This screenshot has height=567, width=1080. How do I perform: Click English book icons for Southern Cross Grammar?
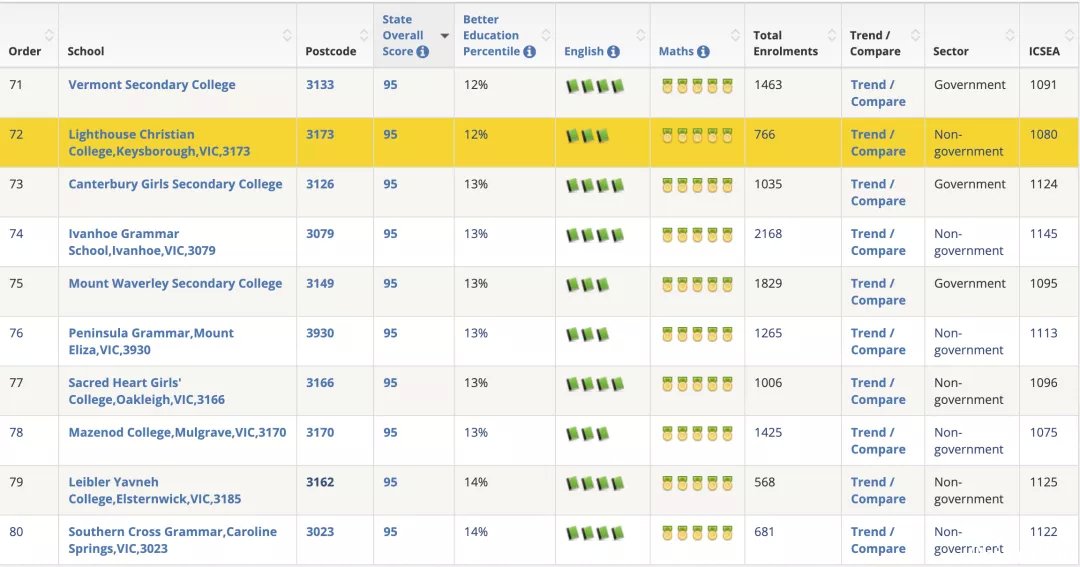pos(595,533)
